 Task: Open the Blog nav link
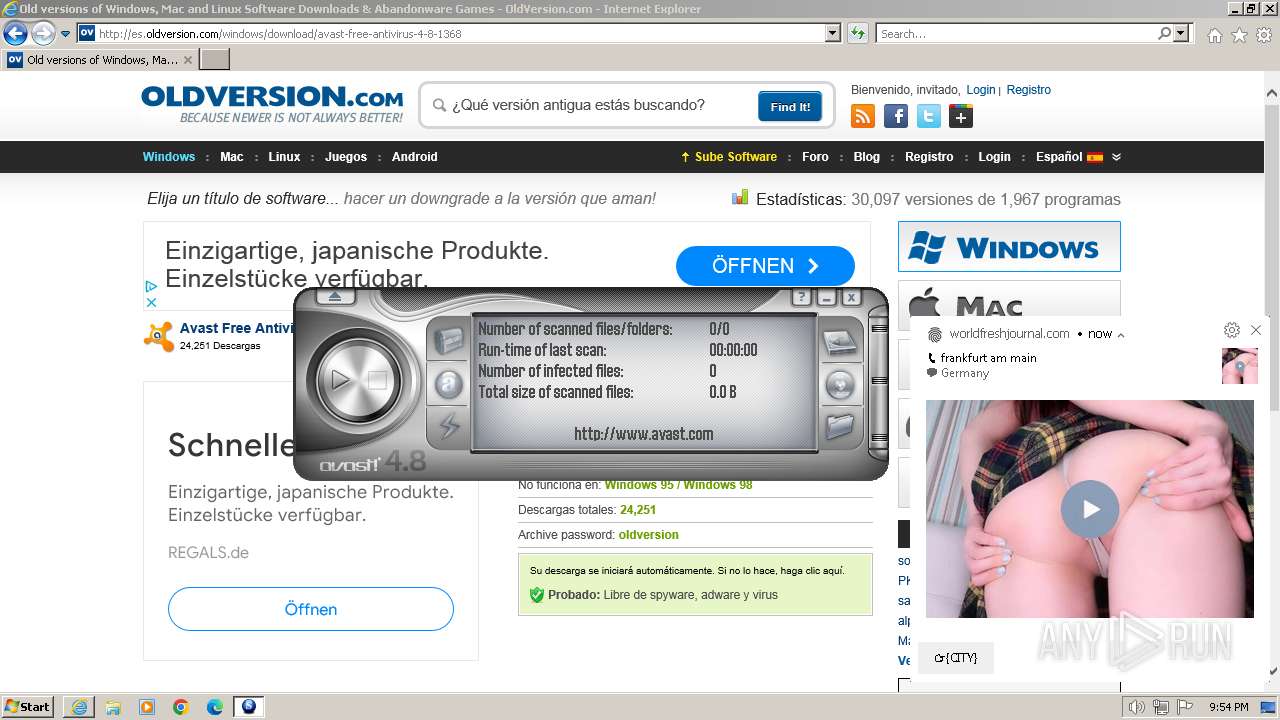pyautogui.click(x=867, y=157)
